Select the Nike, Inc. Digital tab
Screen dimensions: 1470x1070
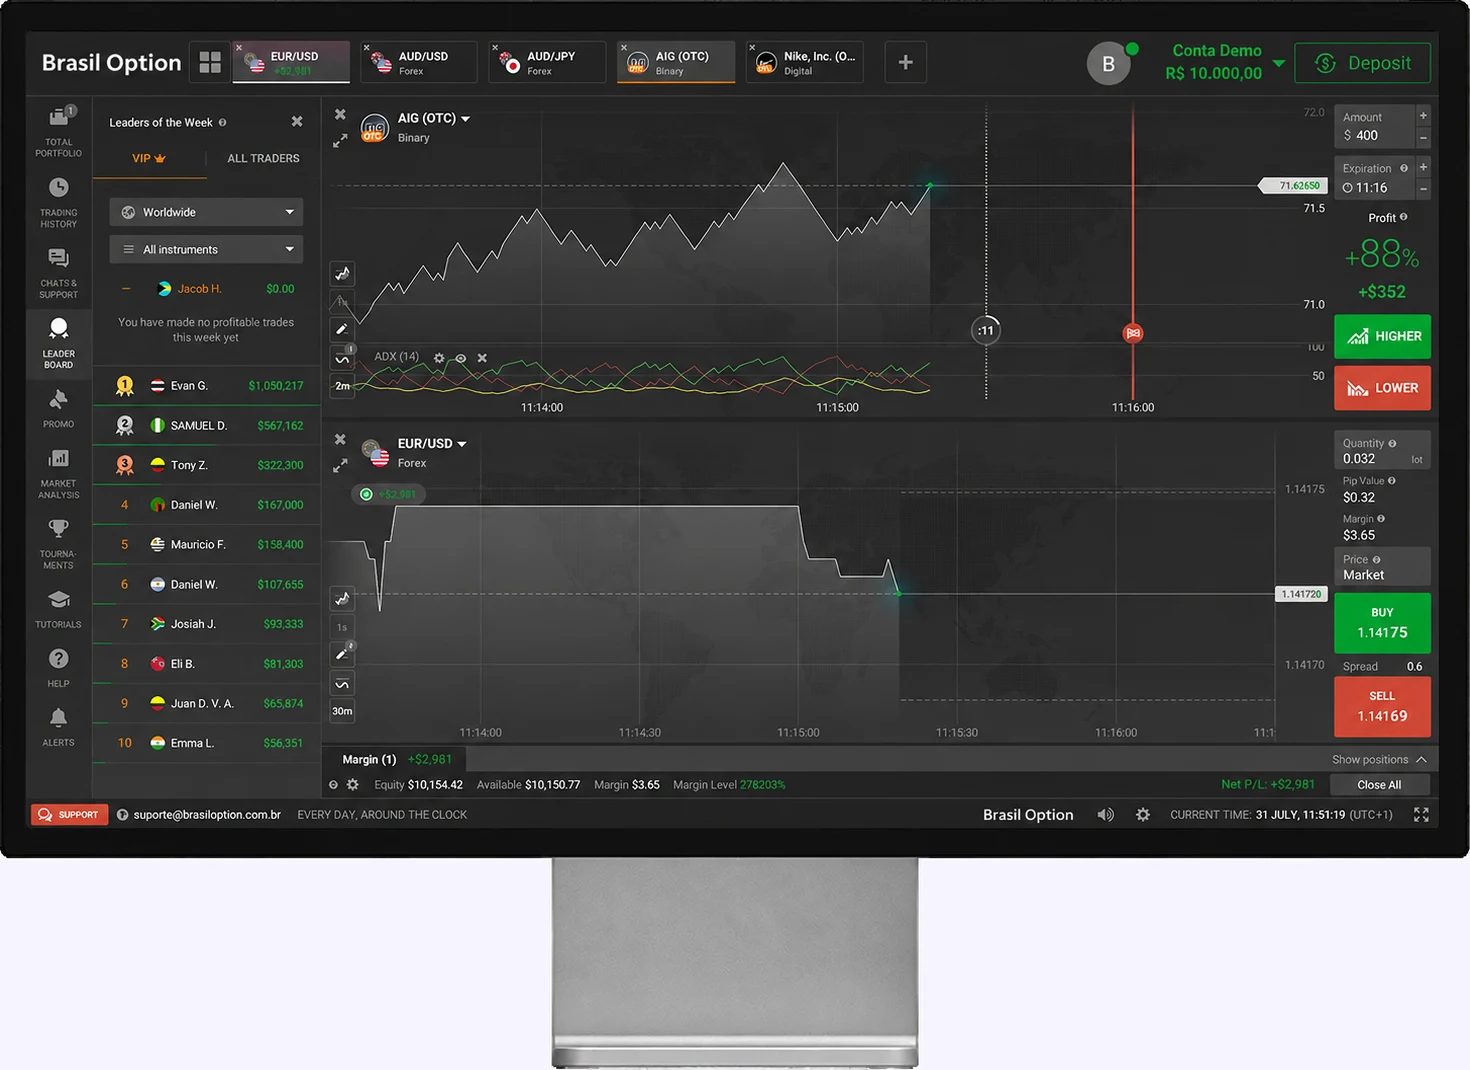[805, 62]
